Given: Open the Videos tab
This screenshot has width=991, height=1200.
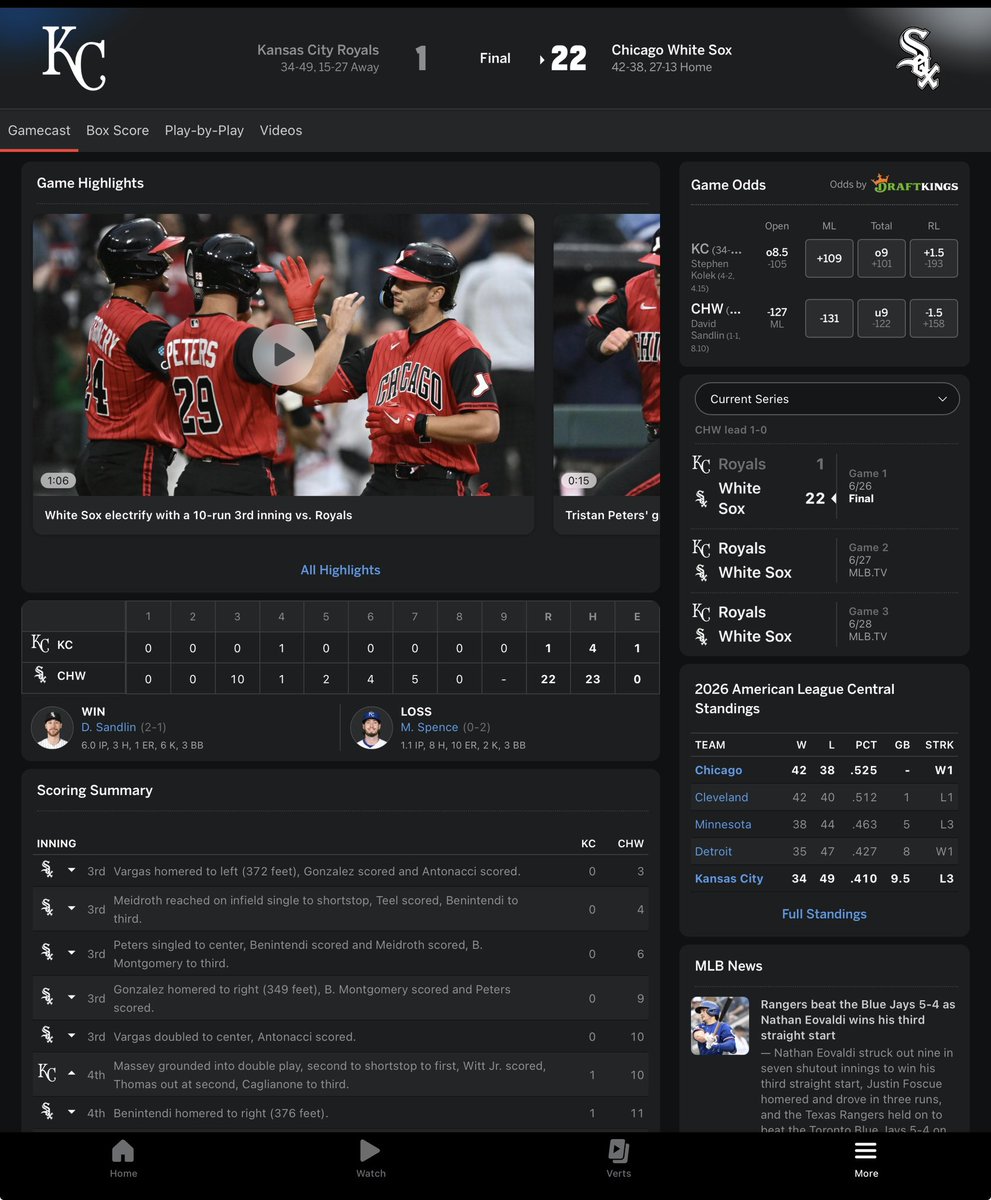Looking at the screenshot, I should [x=281, y=130].
